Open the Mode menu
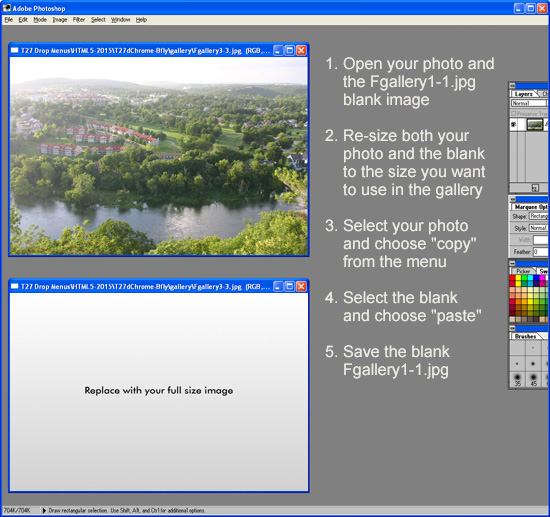Screen dimensions: 550x517 pos(40,20)
